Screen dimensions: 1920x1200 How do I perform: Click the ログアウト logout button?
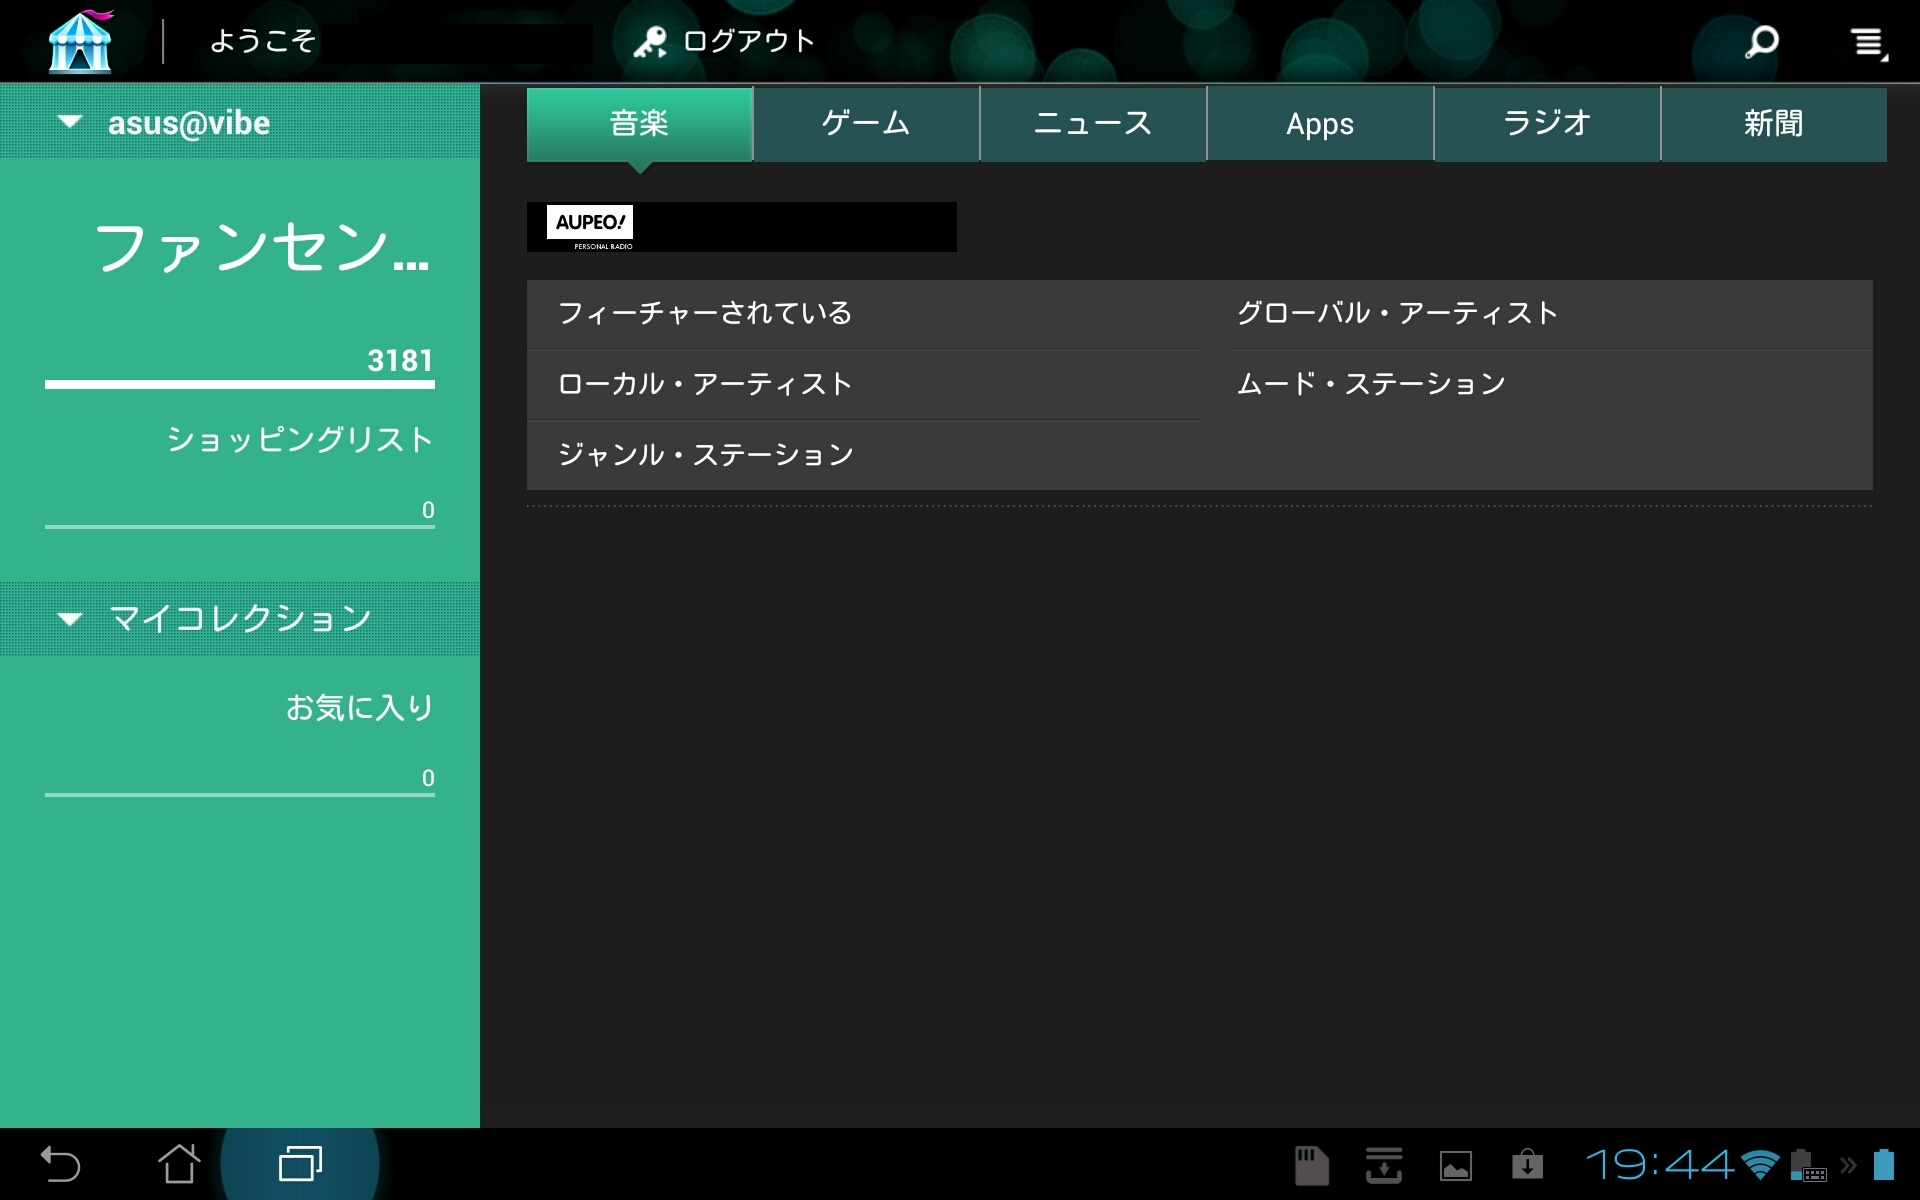pos(726,42)
